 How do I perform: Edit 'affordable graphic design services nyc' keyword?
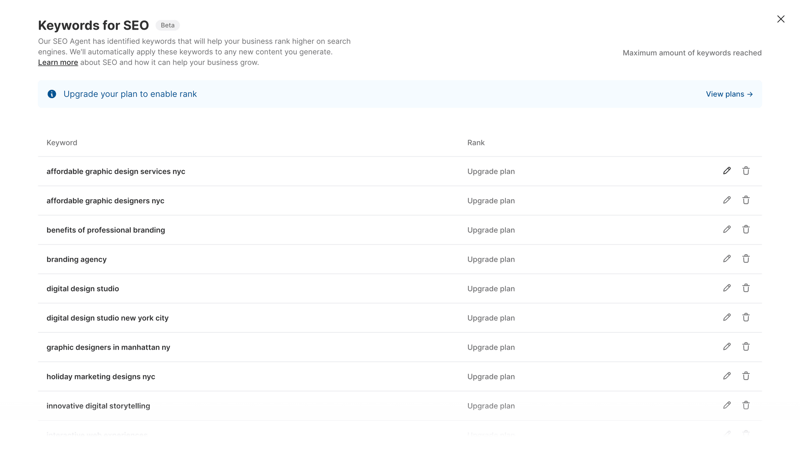point(727,171)
